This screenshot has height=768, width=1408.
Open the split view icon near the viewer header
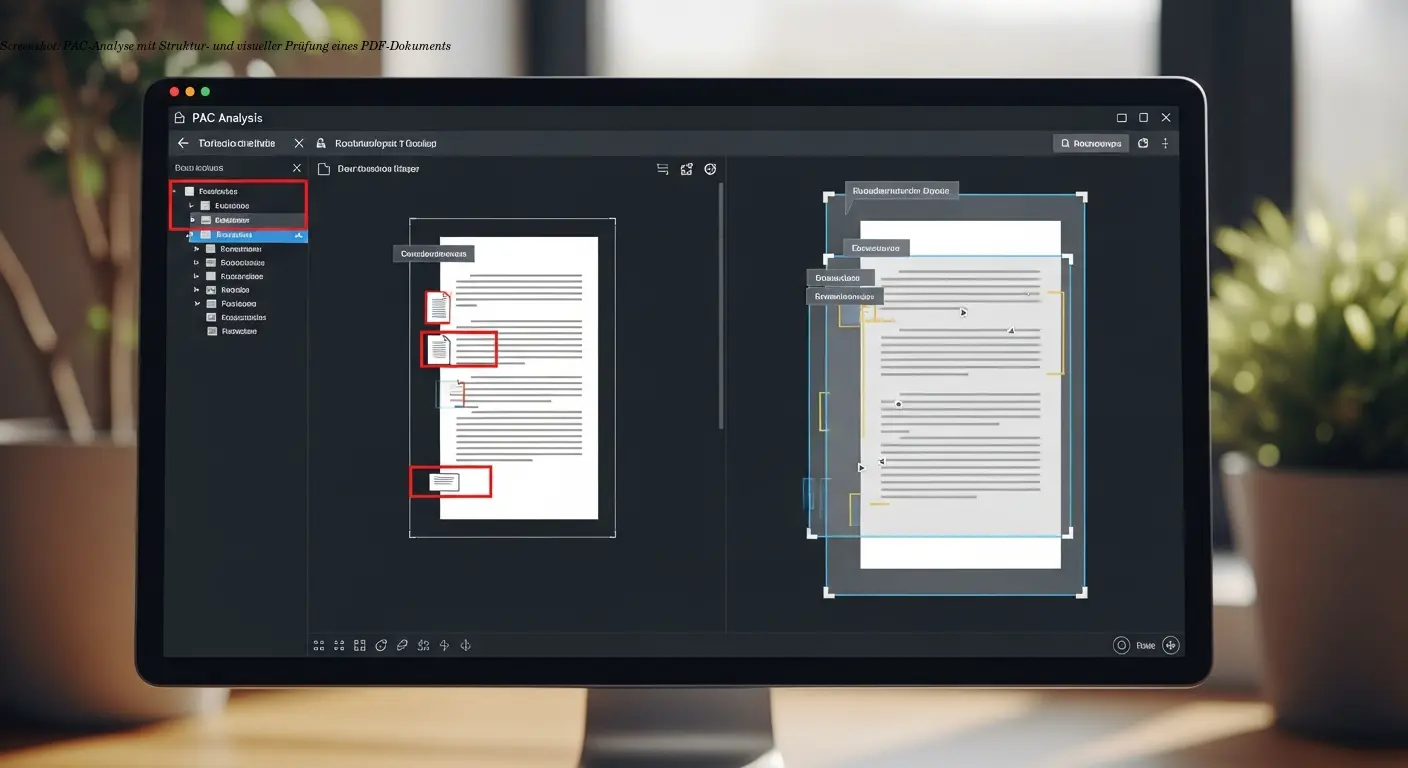click(686, 169)
